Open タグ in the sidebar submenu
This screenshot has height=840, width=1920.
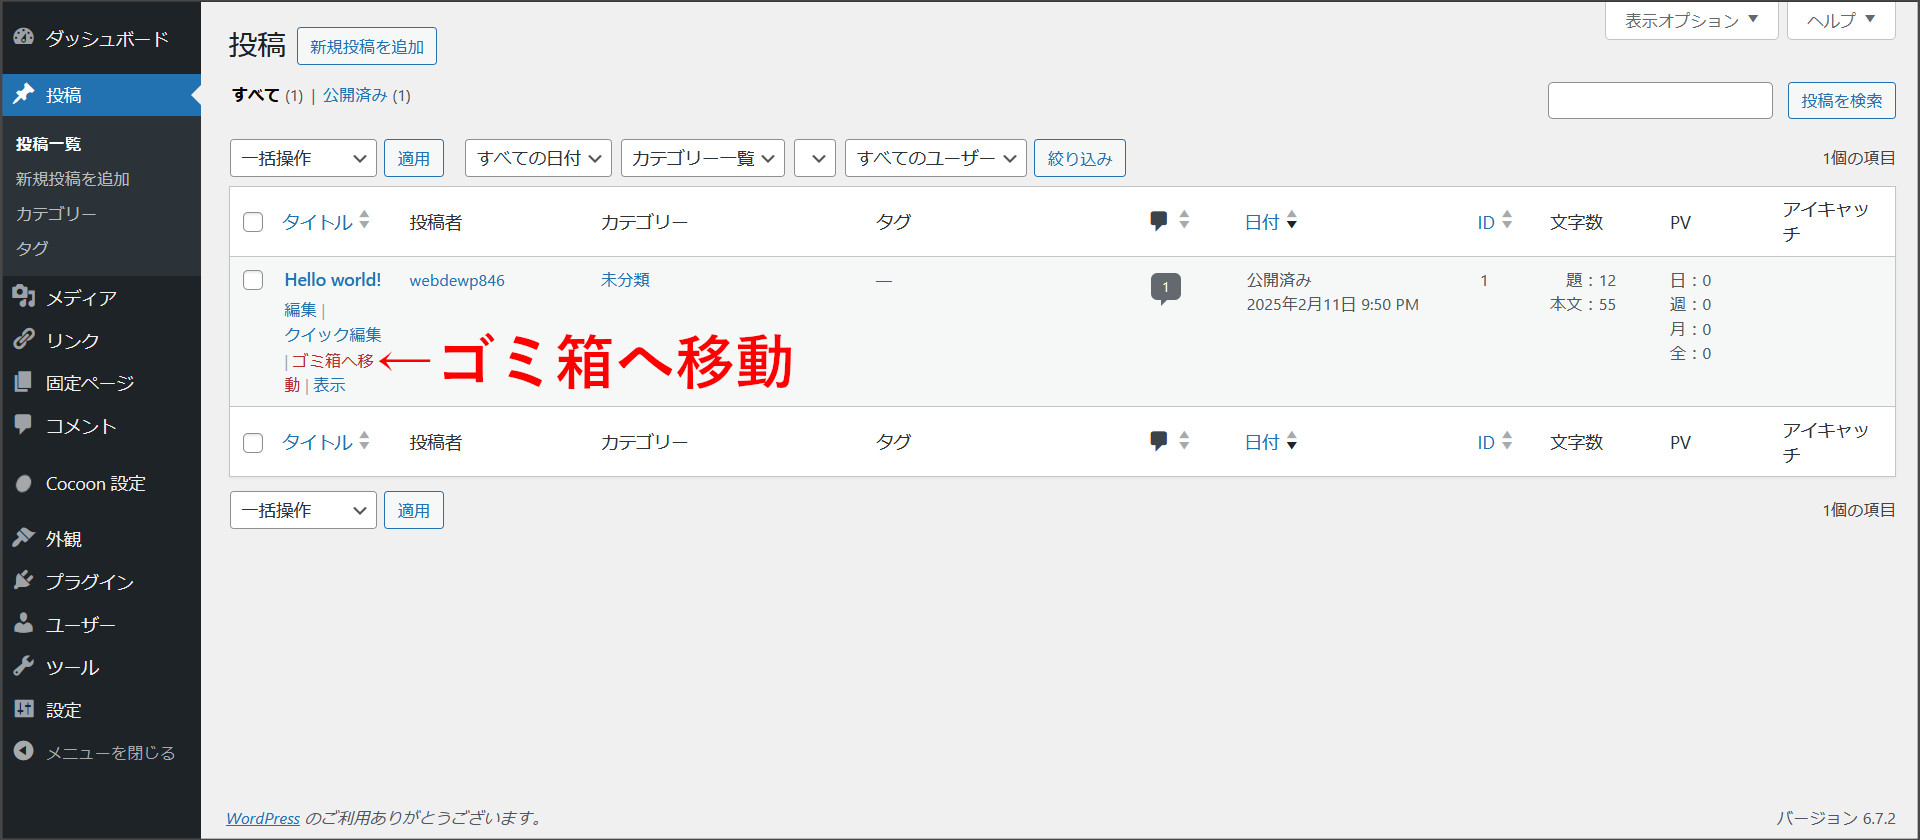32,248
